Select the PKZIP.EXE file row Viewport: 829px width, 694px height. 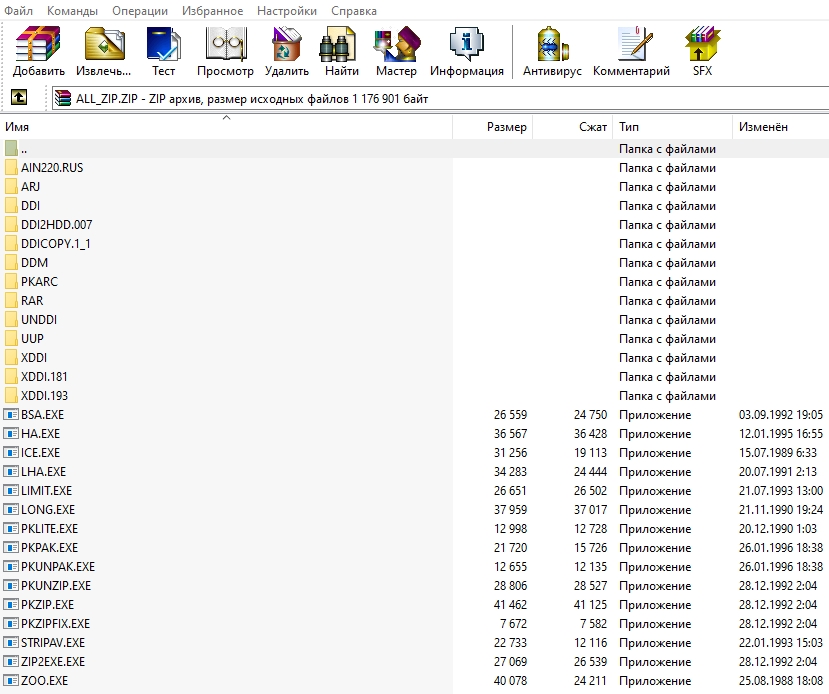[414, 605]
